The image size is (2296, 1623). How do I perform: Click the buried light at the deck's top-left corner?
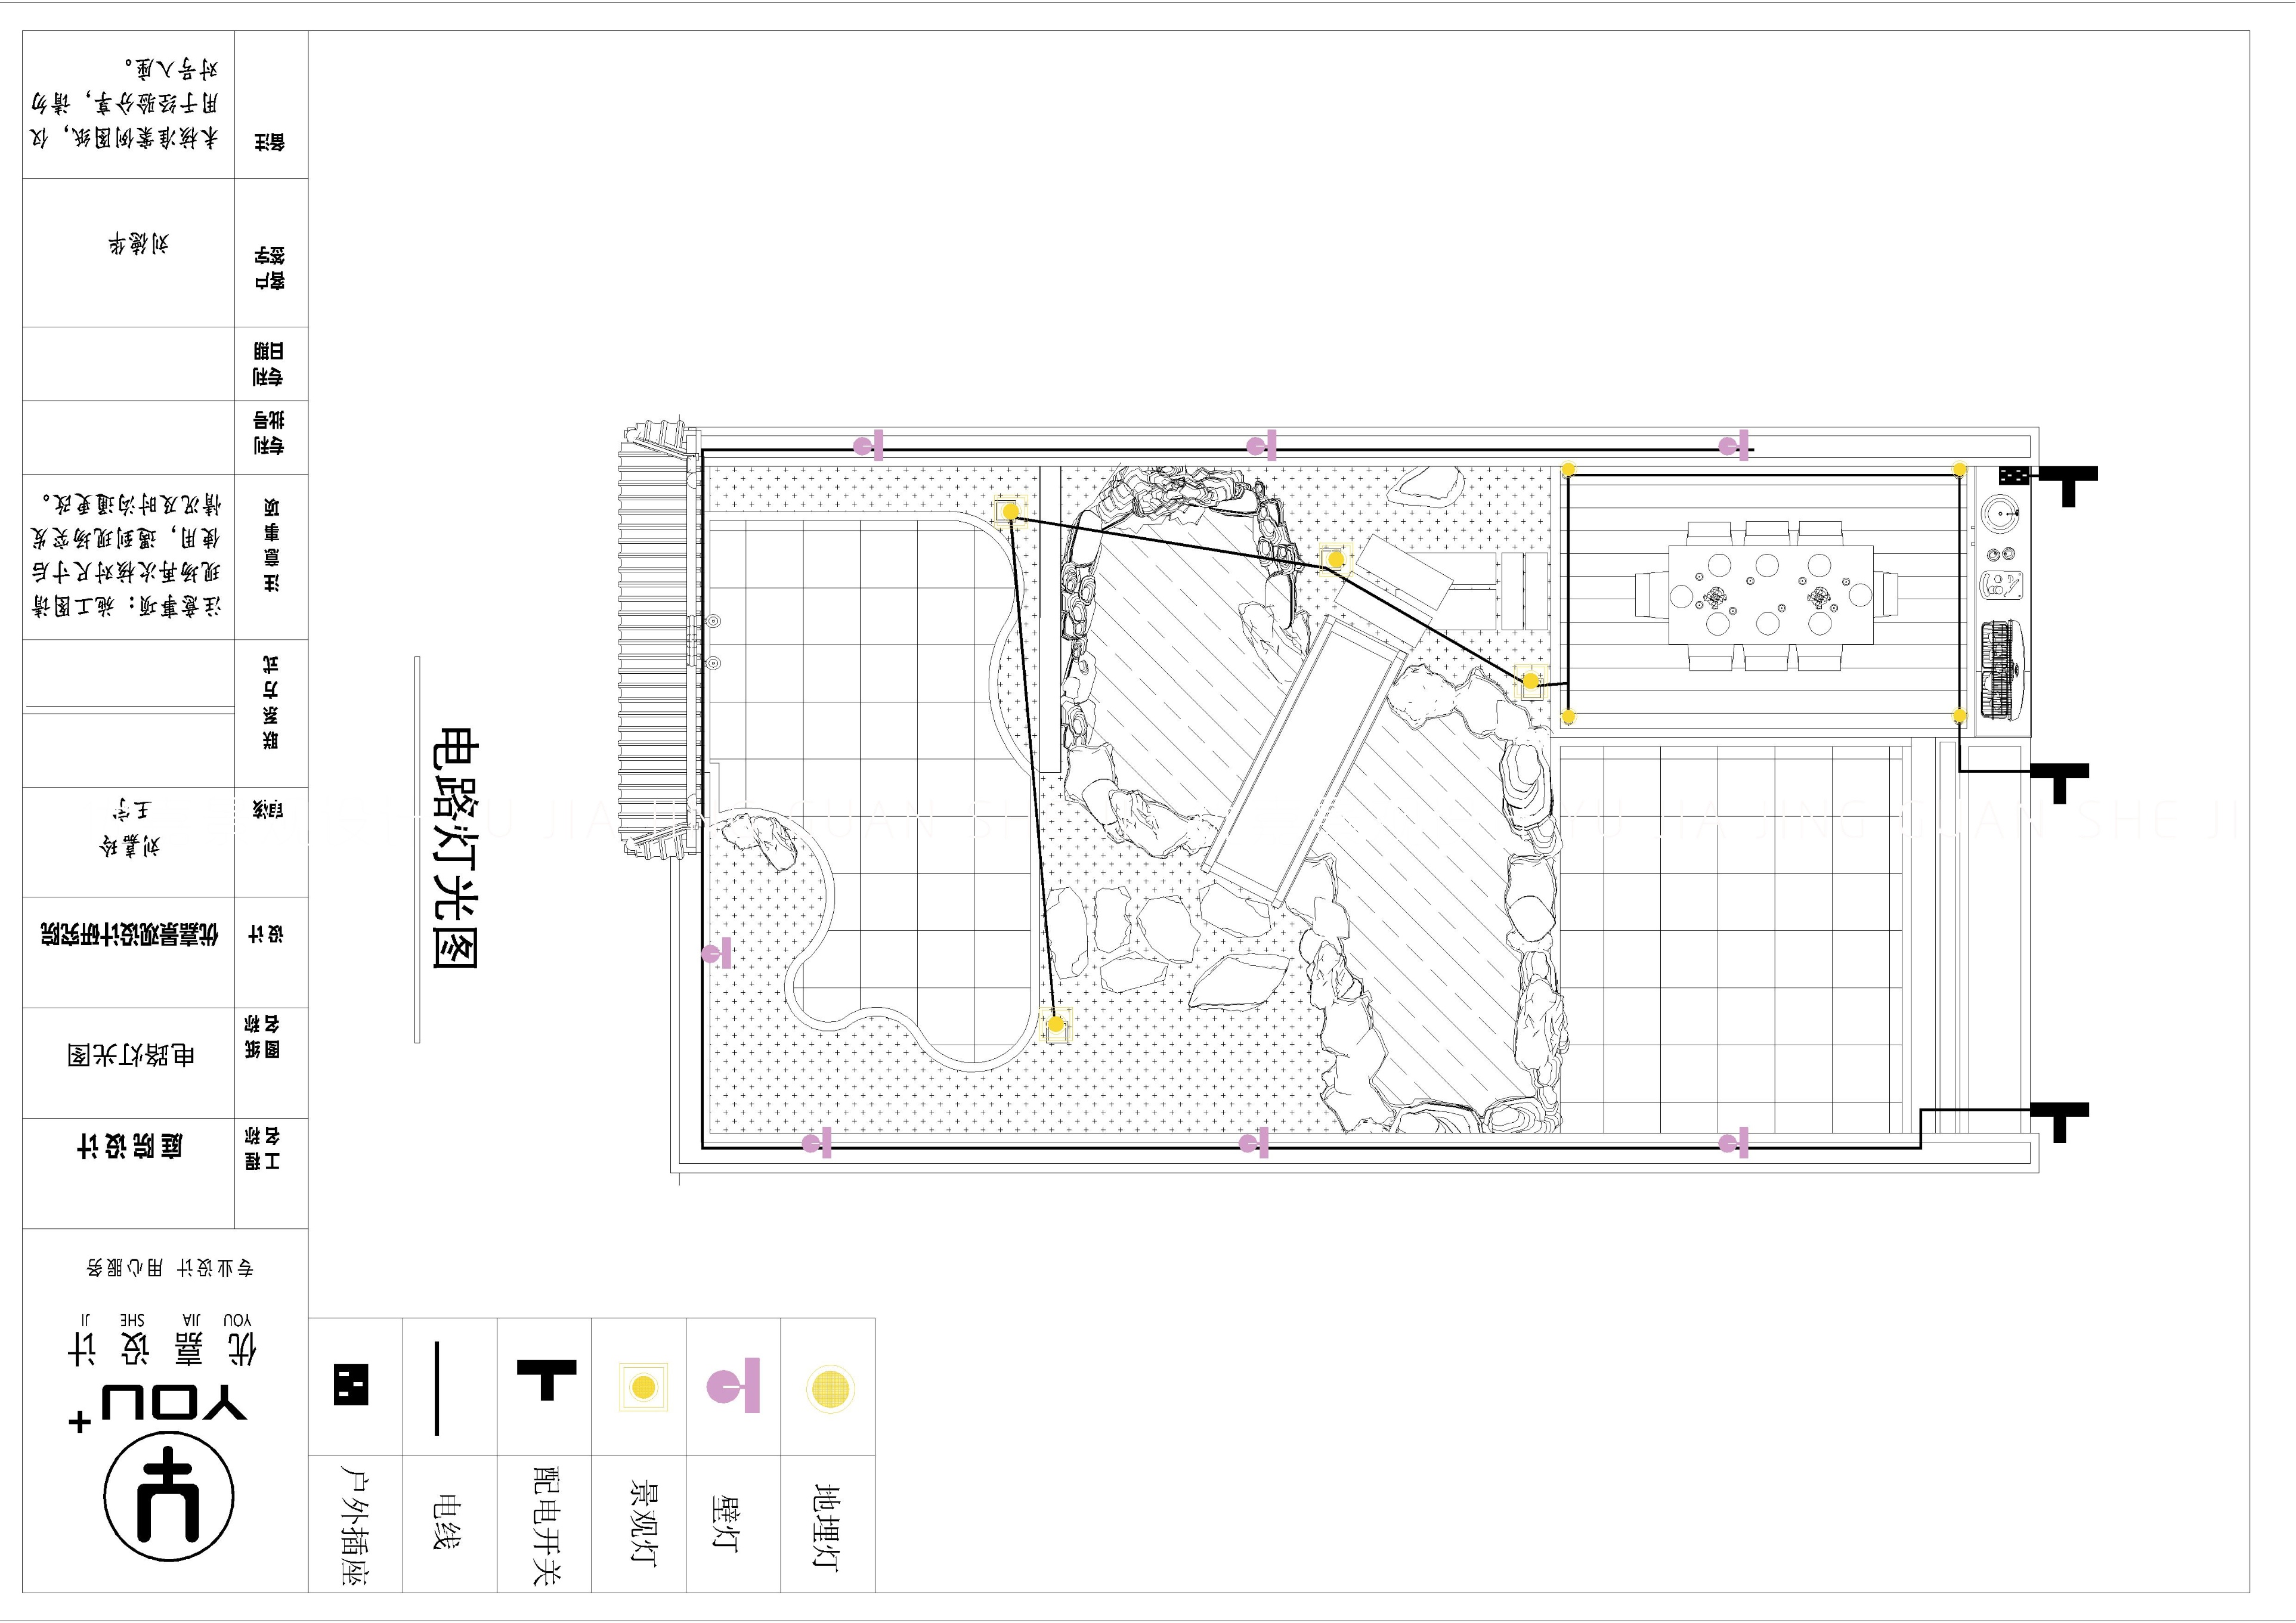coord(1568,469)
